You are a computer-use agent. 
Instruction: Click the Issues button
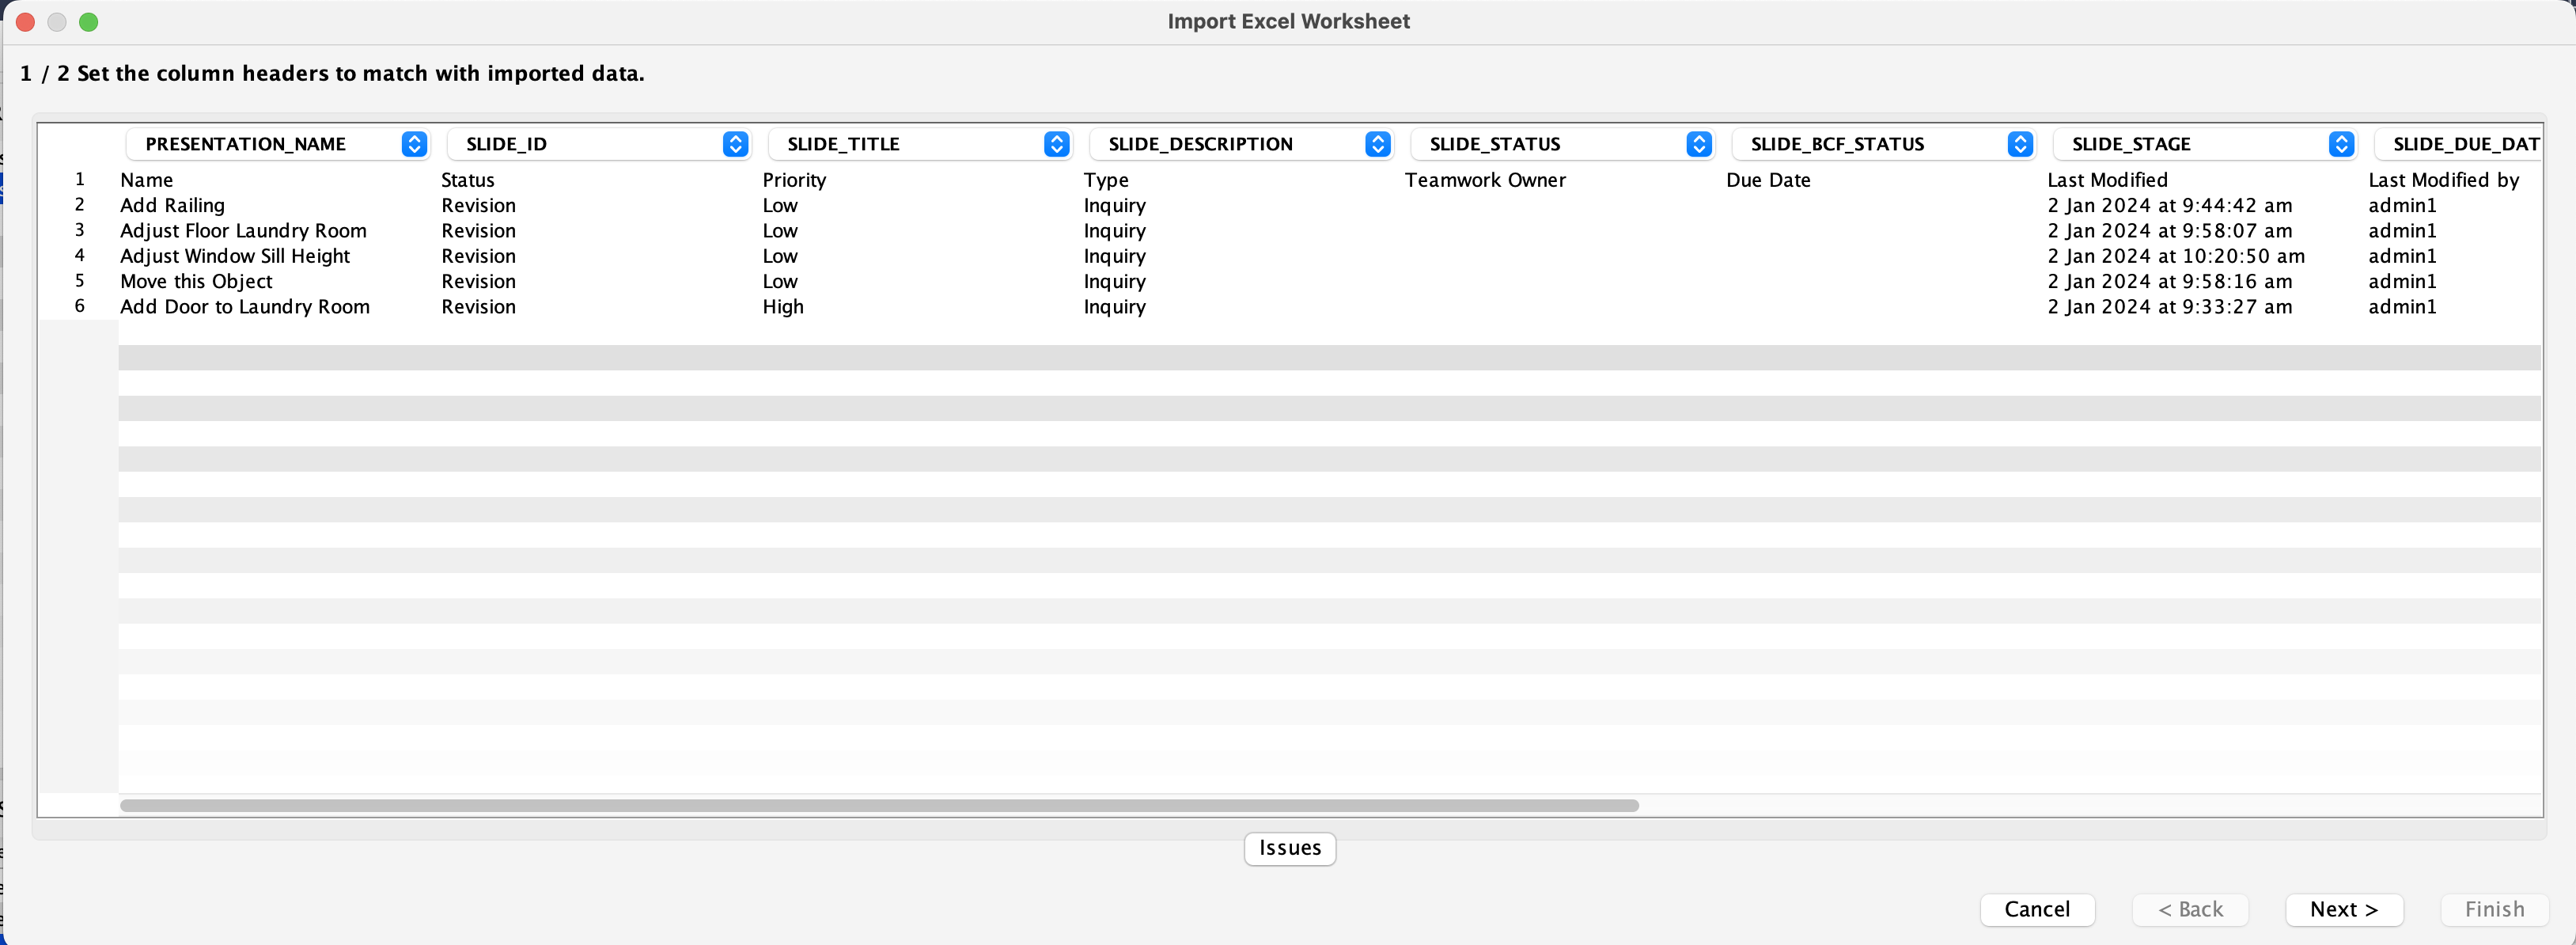pyautogui.click(x=1289, y=848)
